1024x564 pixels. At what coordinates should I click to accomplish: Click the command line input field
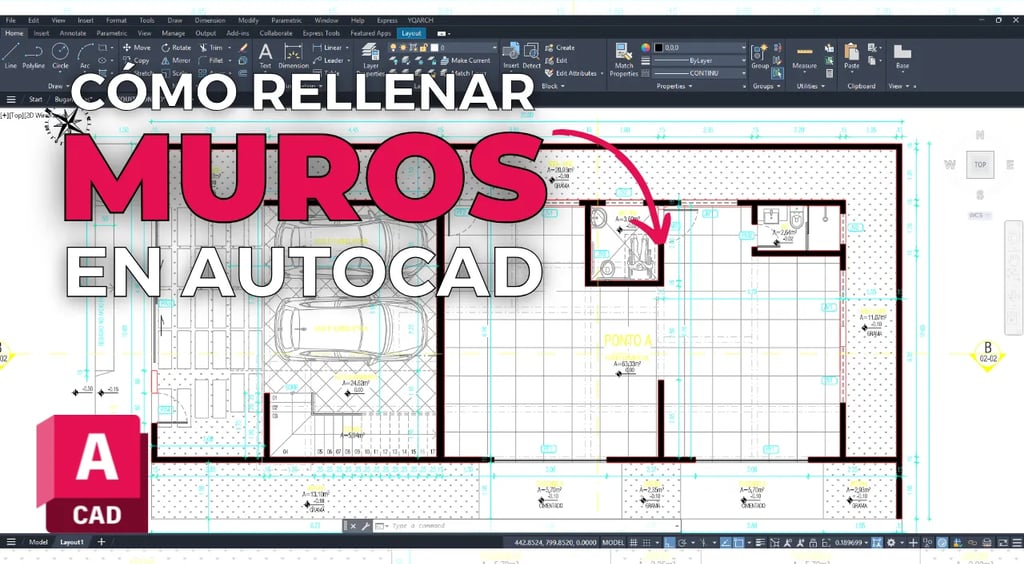pos(532,525)
